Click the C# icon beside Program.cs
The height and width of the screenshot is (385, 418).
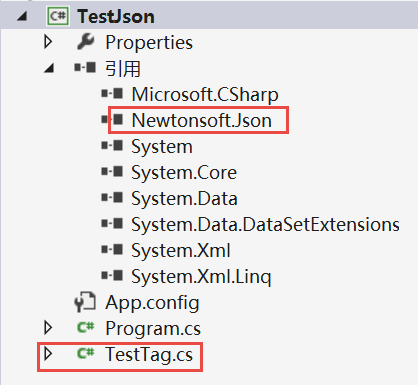point(86,328)
